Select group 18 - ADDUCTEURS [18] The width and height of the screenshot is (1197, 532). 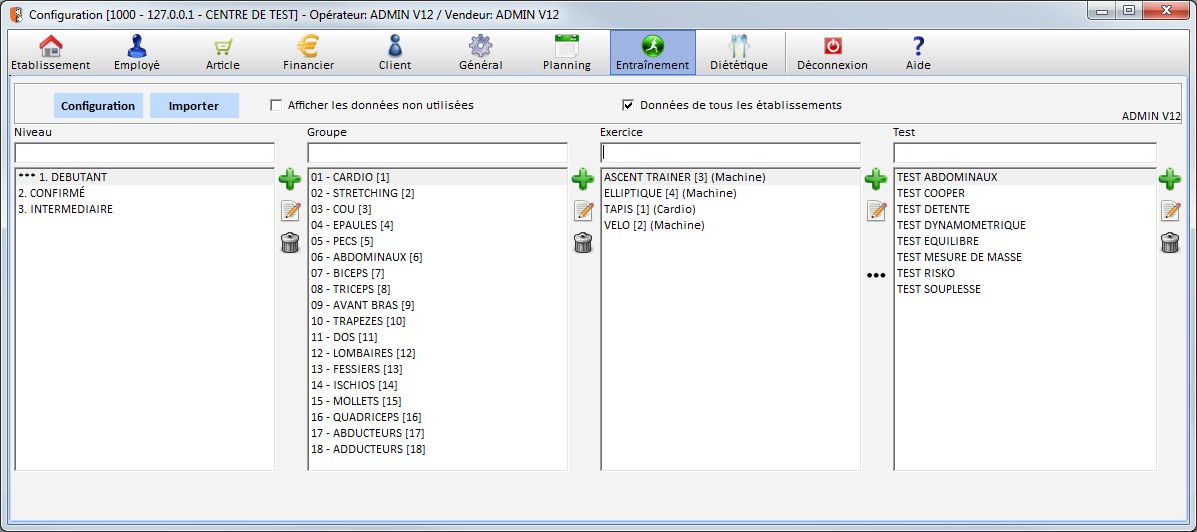[437, 450]
